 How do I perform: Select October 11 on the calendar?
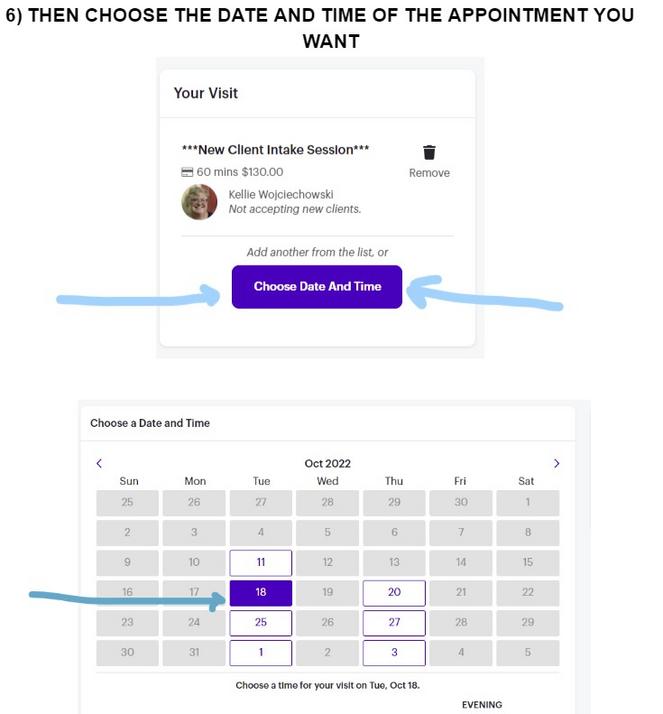pos(261,562)
